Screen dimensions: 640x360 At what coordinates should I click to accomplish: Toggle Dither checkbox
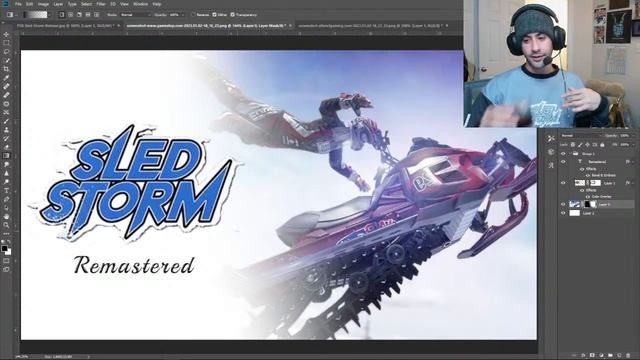pyautogui.click(x=214, y=15)
